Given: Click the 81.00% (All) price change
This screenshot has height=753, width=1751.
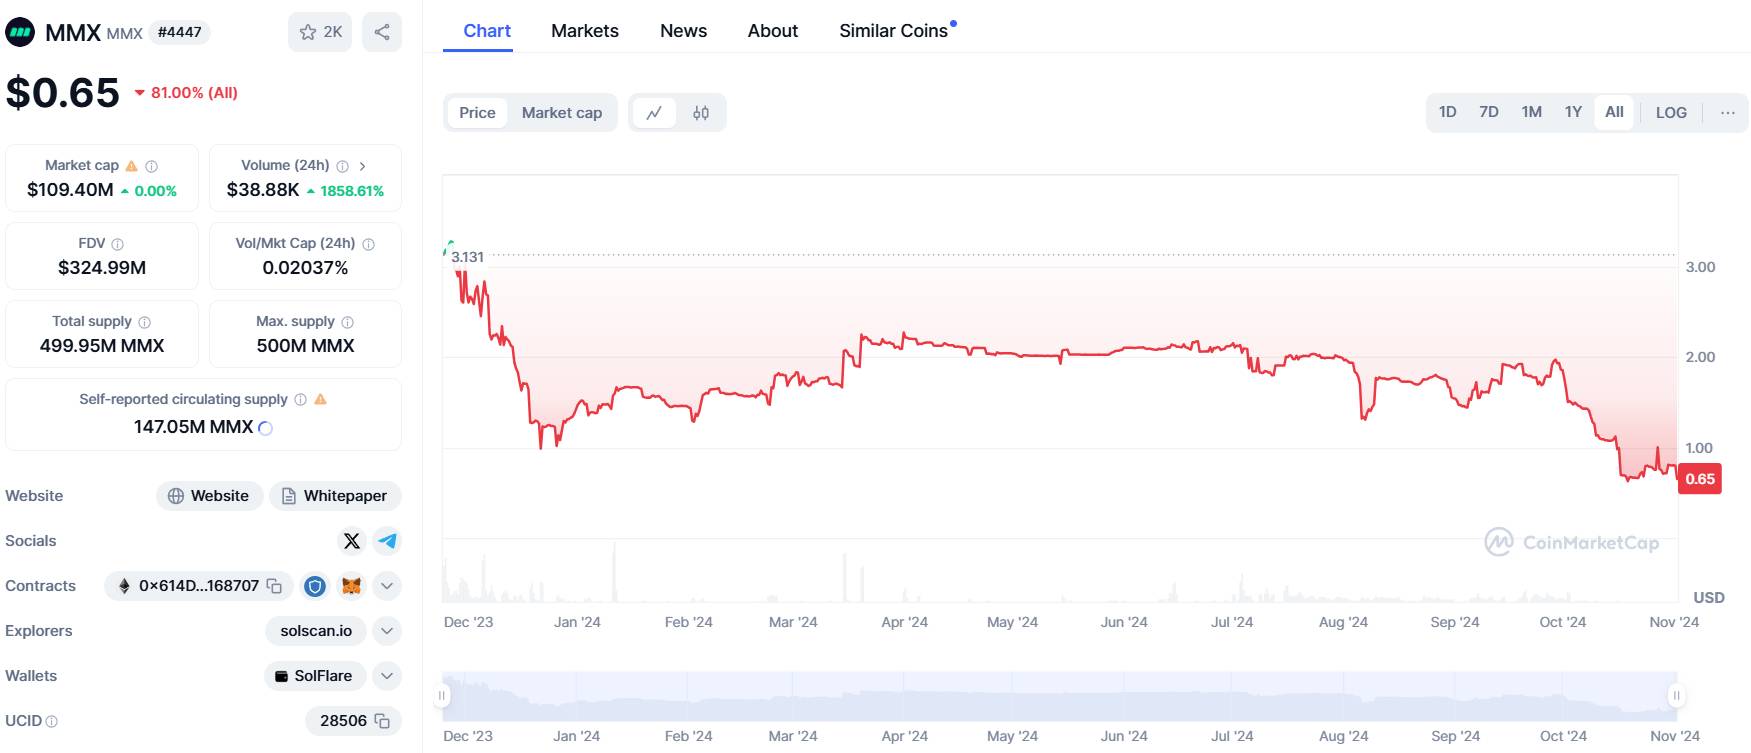Looking at the screenshot, I should [x=186, y=93].
